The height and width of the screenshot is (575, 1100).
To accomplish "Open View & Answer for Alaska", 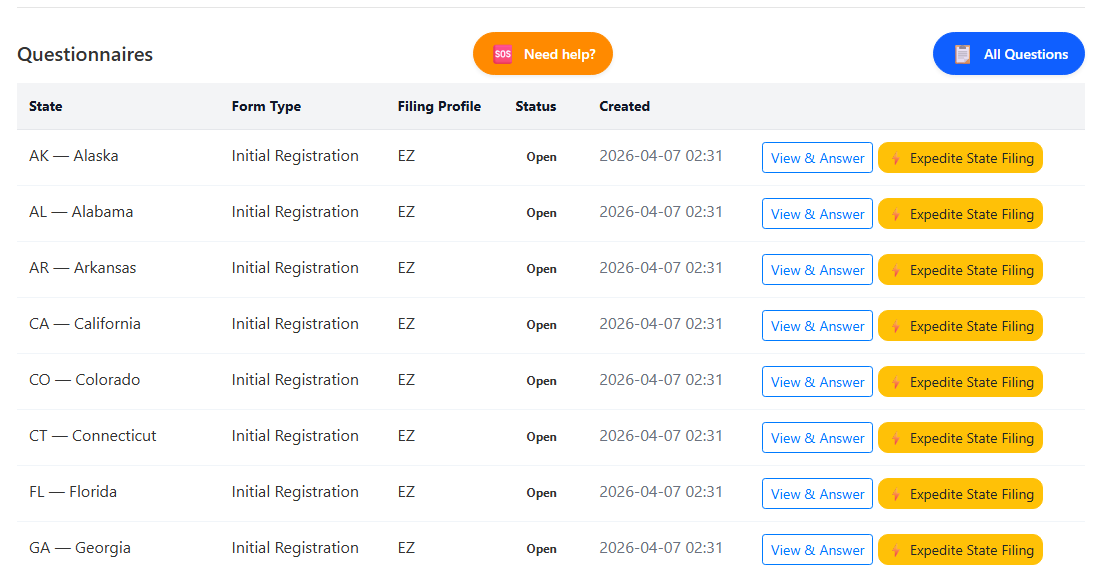I will tap(817, 158).
